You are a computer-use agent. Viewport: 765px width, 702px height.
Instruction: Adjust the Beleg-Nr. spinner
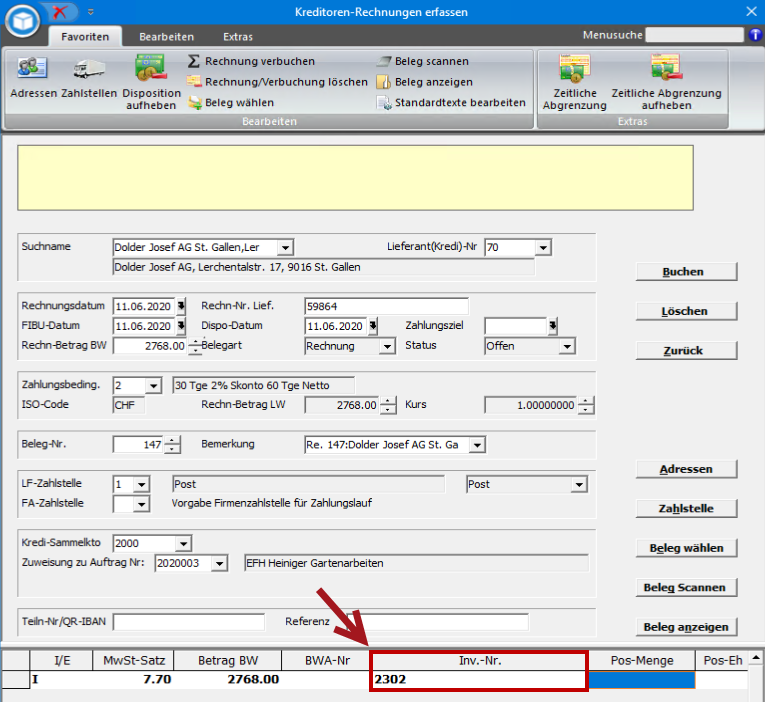click(172, 444)
